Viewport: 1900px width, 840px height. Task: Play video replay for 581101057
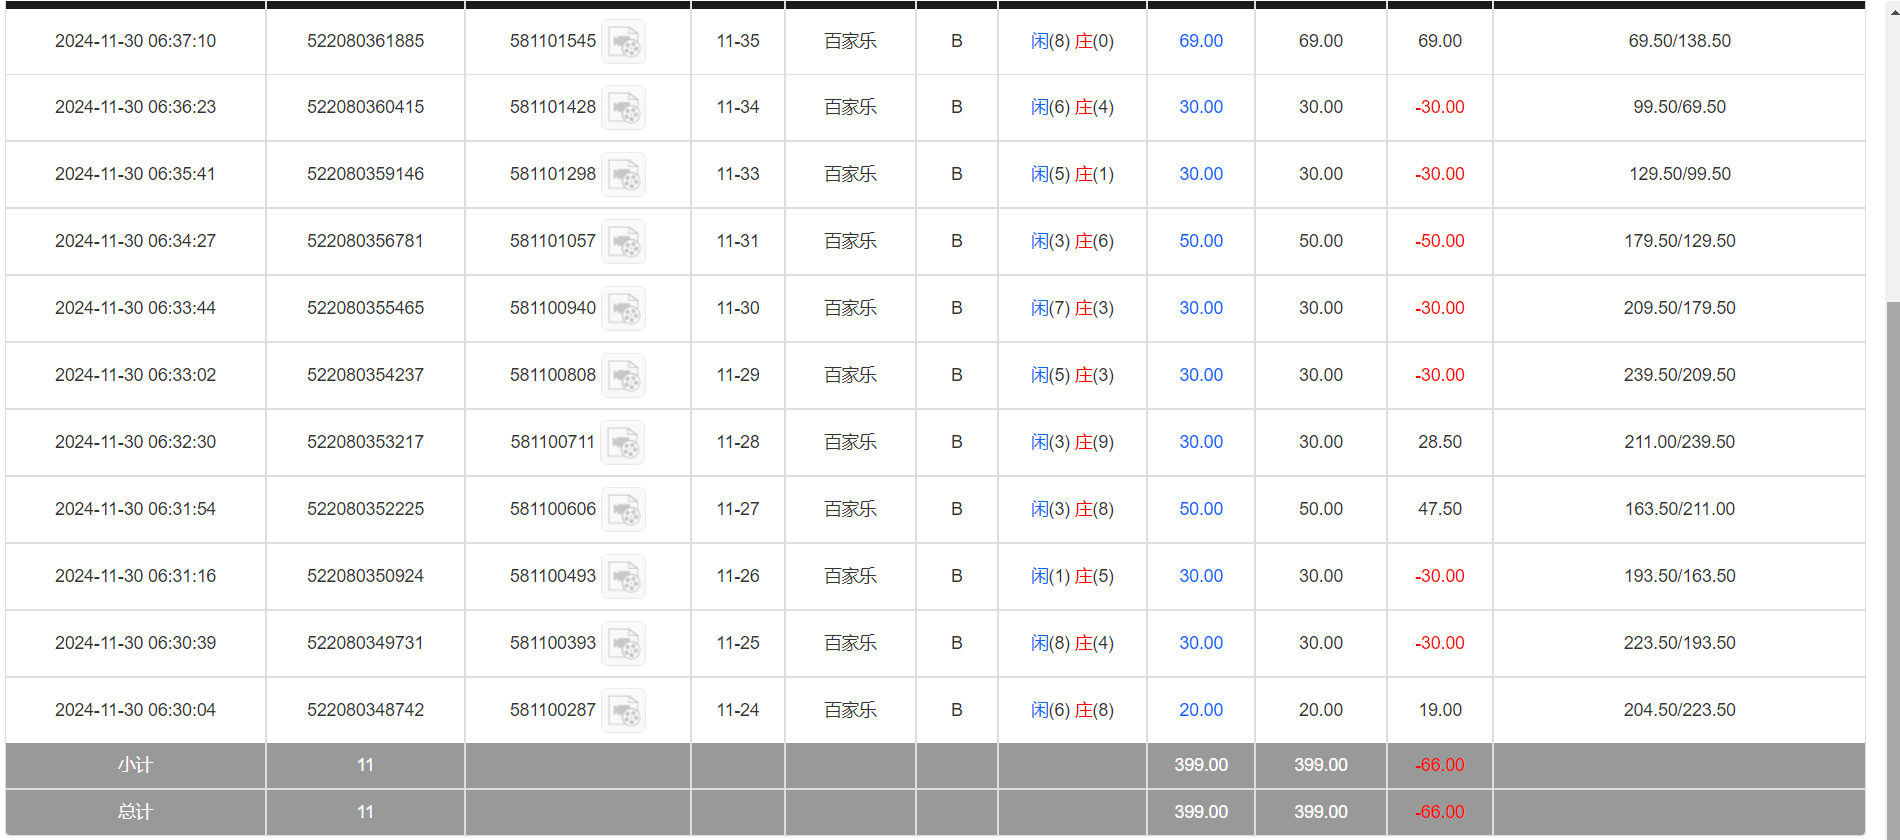click(623, 242)
